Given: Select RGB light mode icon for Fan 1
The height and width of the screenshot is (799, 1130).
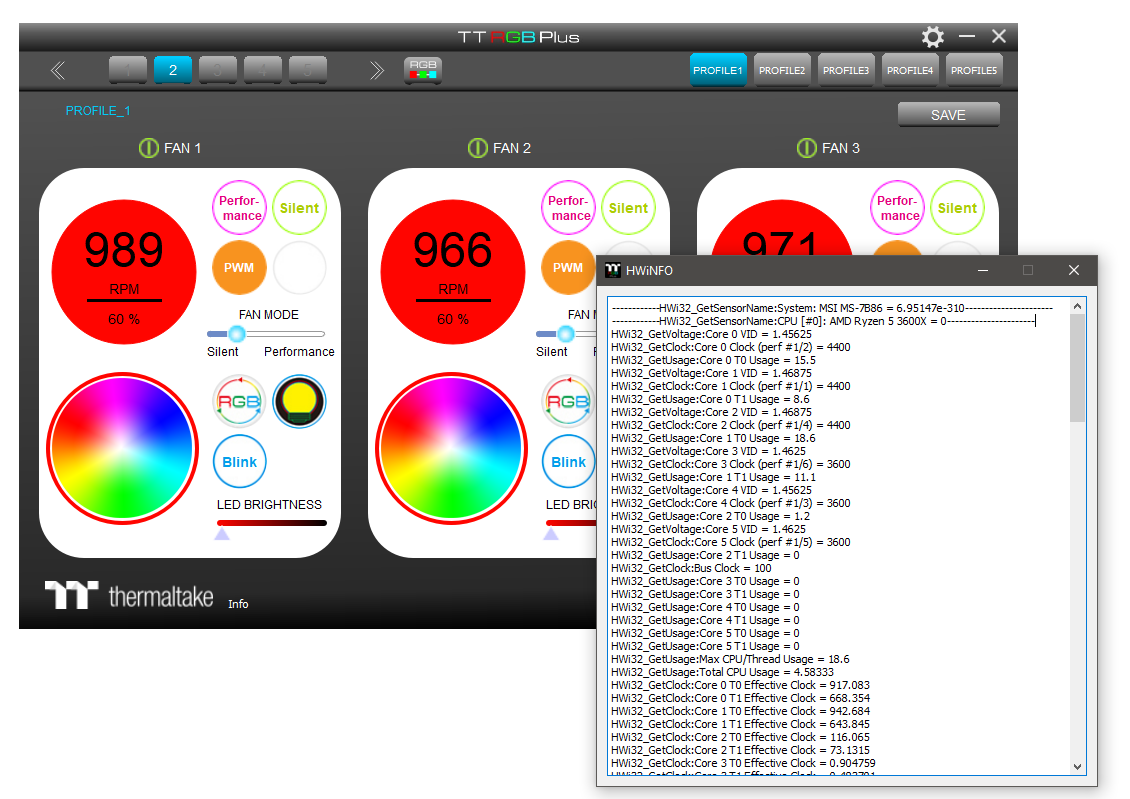Looking at the screenshot, I should tap(239, 401).
